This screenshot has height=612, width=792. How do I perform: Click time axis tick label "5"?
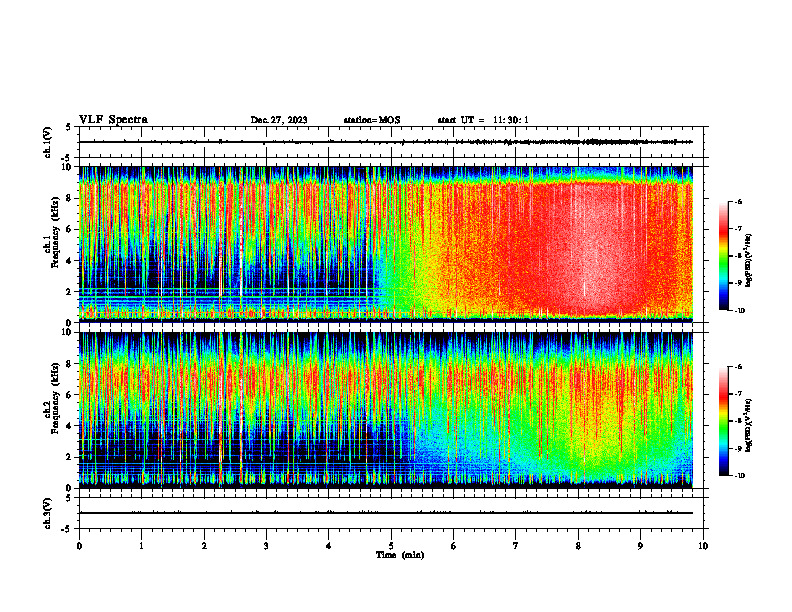click(x=391, y=546)
